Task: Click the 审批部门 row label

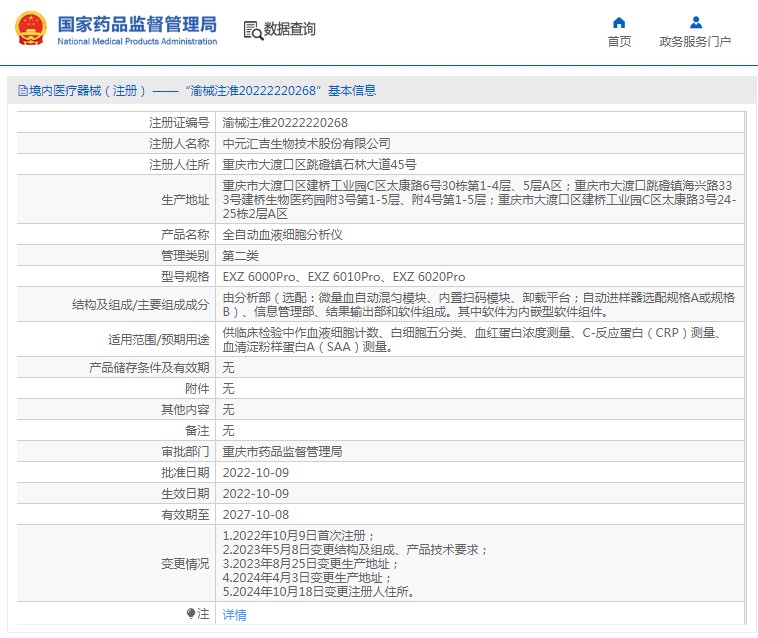Action: [185, 452]
